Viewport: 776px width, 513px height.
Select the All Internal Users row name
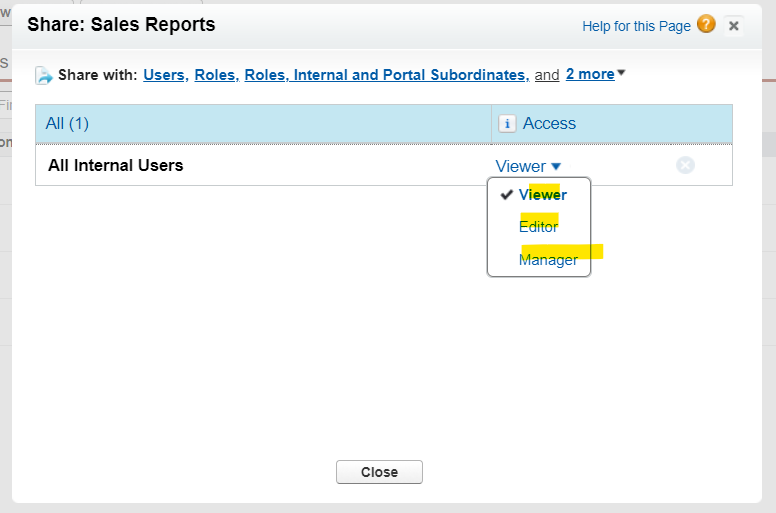pyautogui.click(x=116, y=165)
